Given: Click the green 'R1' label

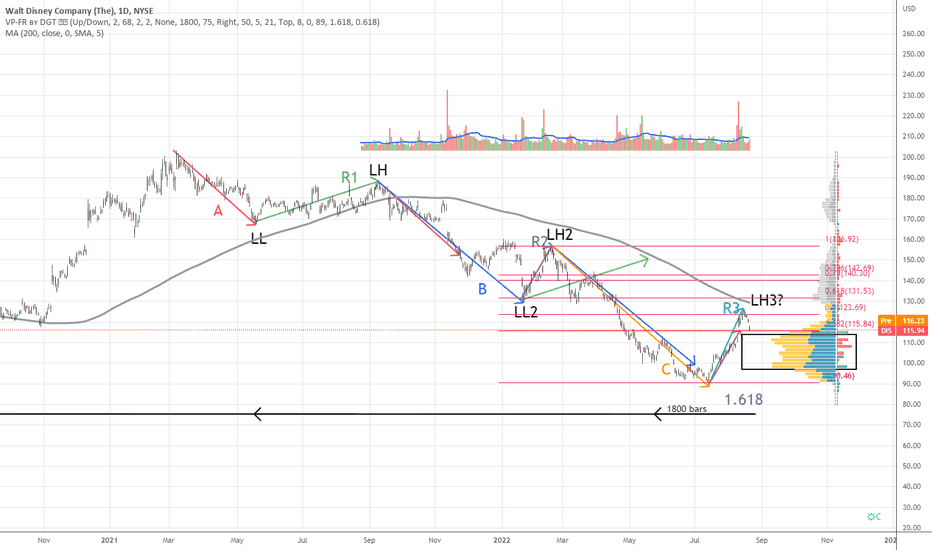Looking at the screenshot, I should [350, 177].
